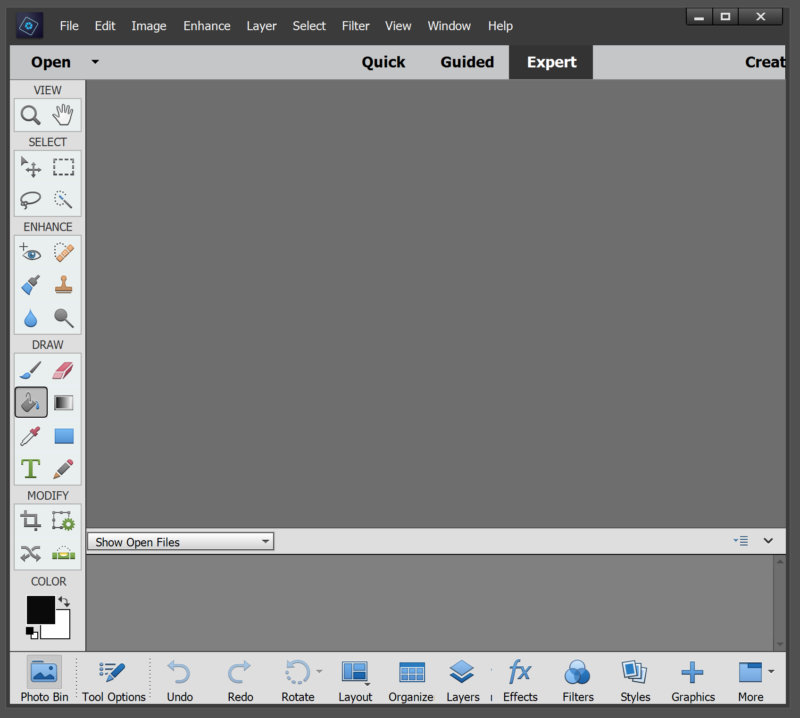Screen dimensions: 800x718
Task: Select the Lasso tool
Action: [x=31, y=200]
